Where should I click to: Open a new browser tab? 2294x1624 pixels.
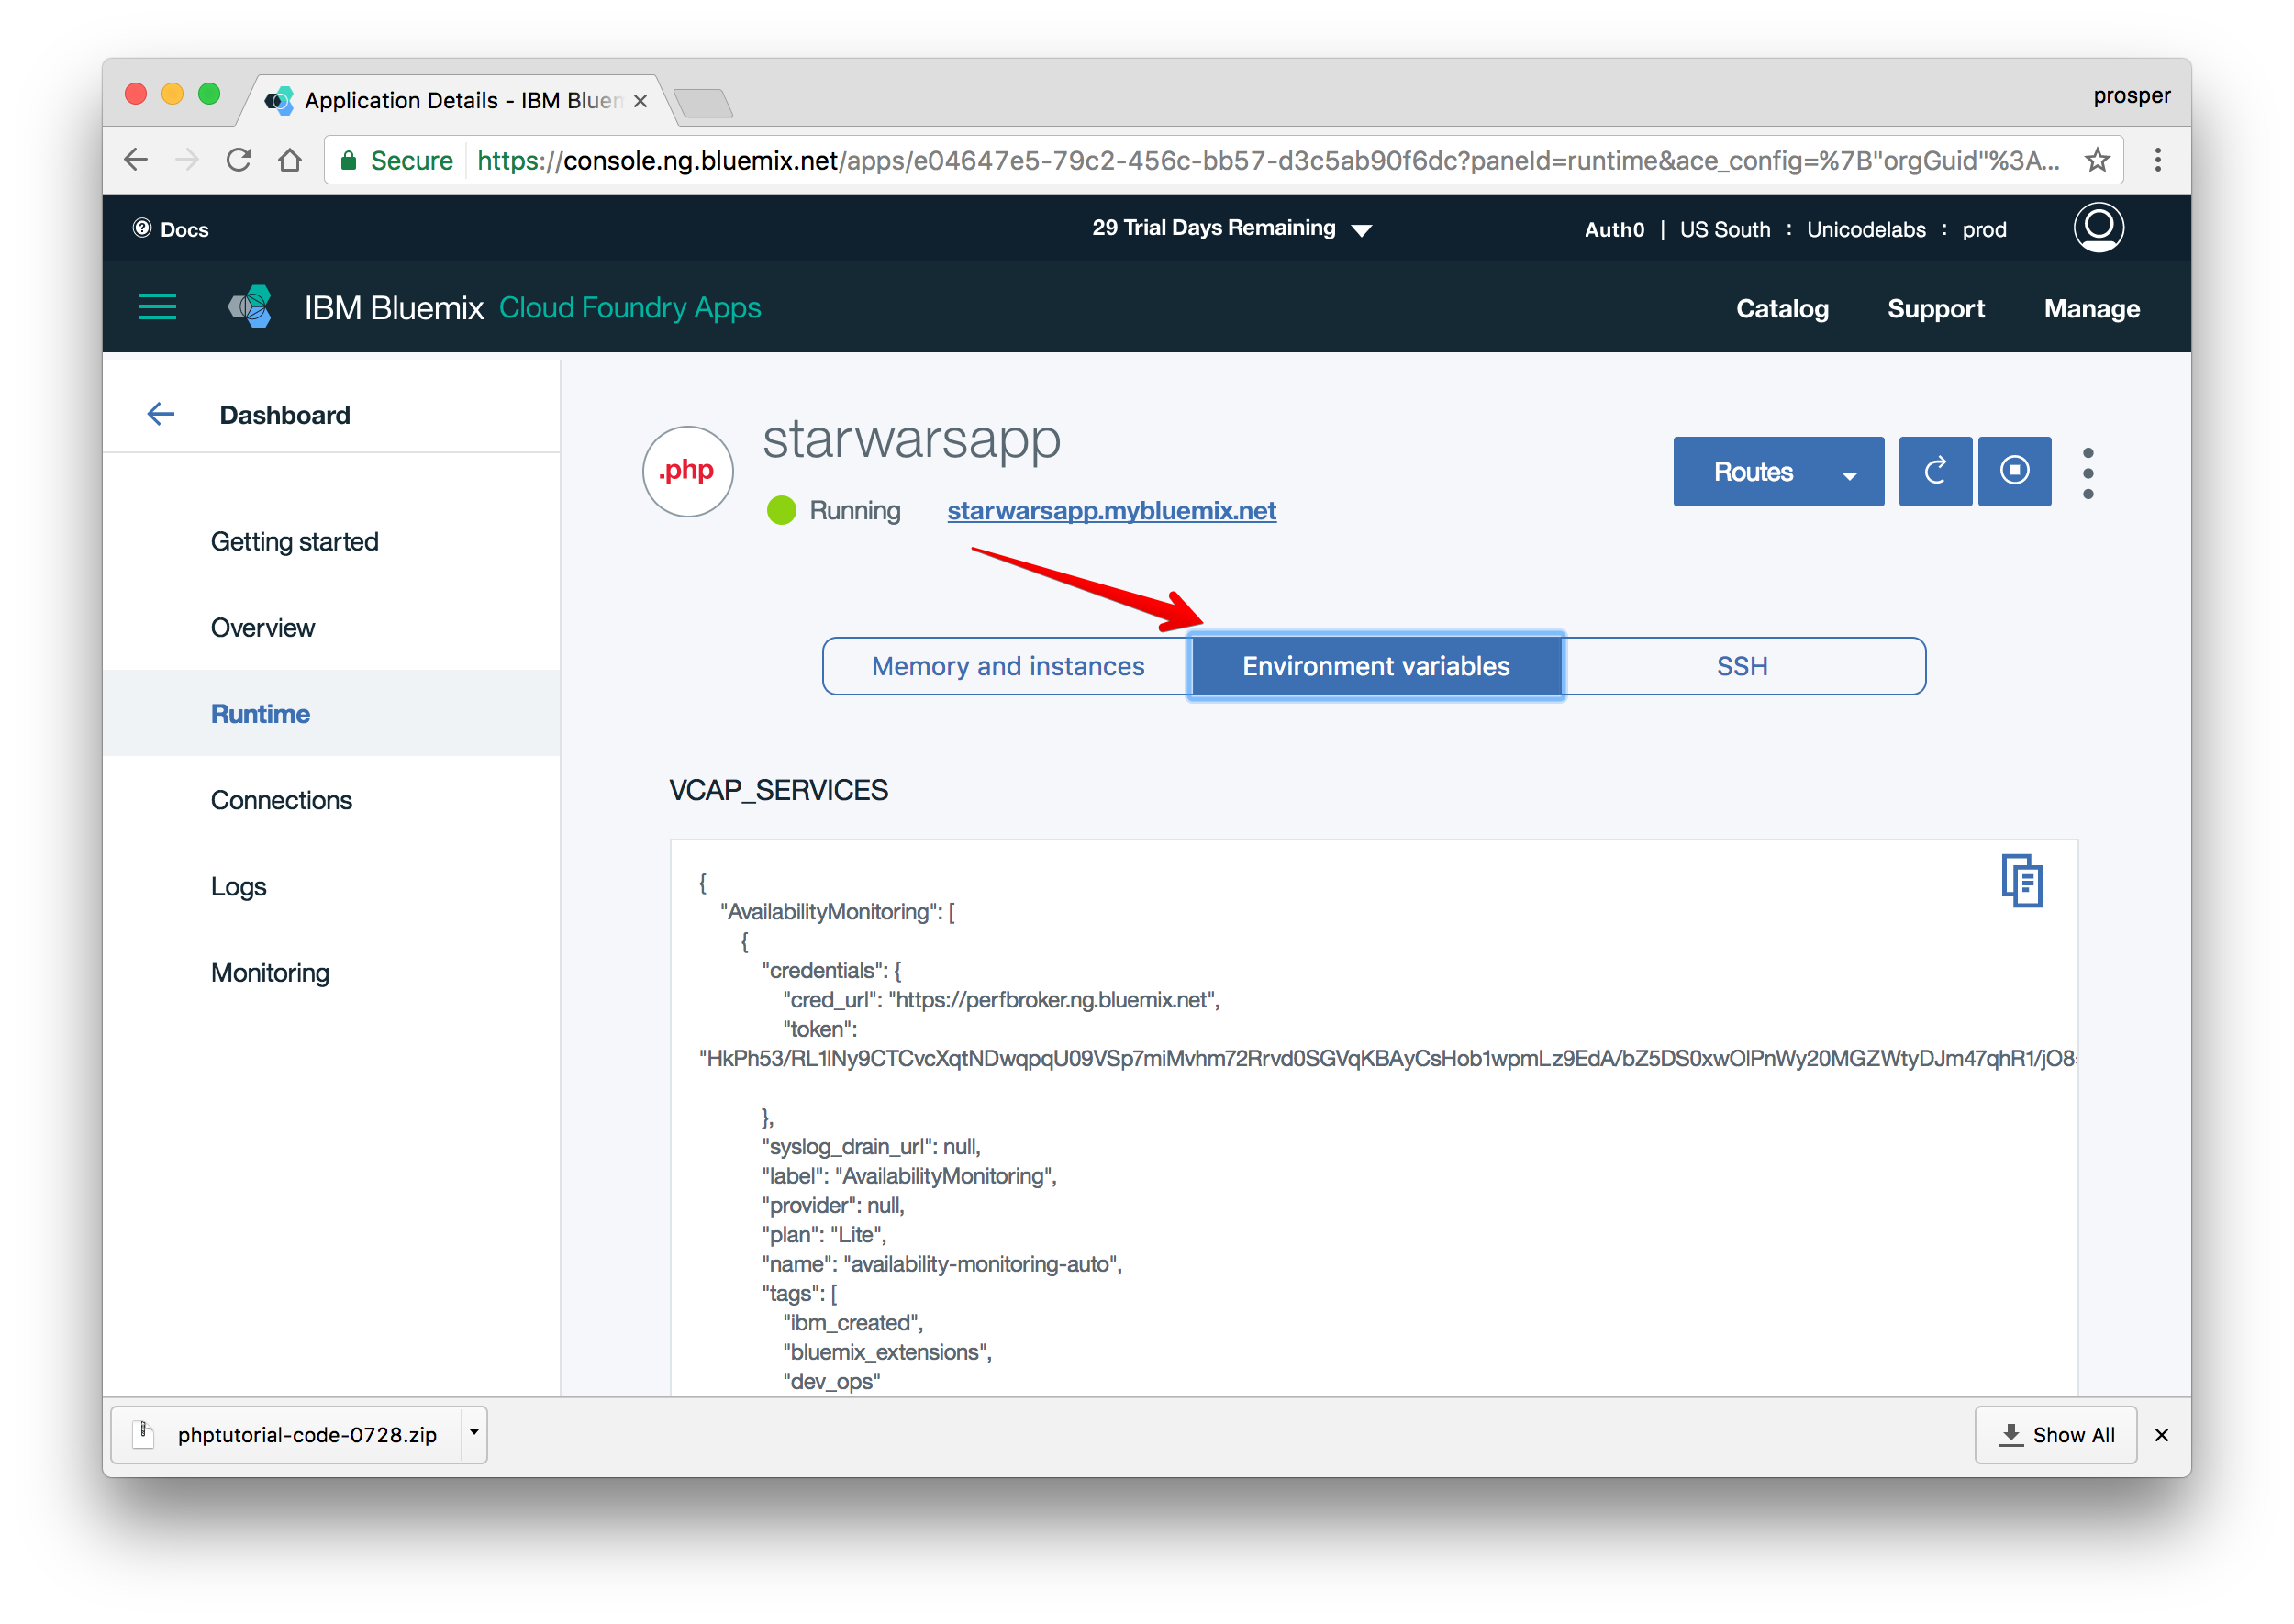pos(703,102)
